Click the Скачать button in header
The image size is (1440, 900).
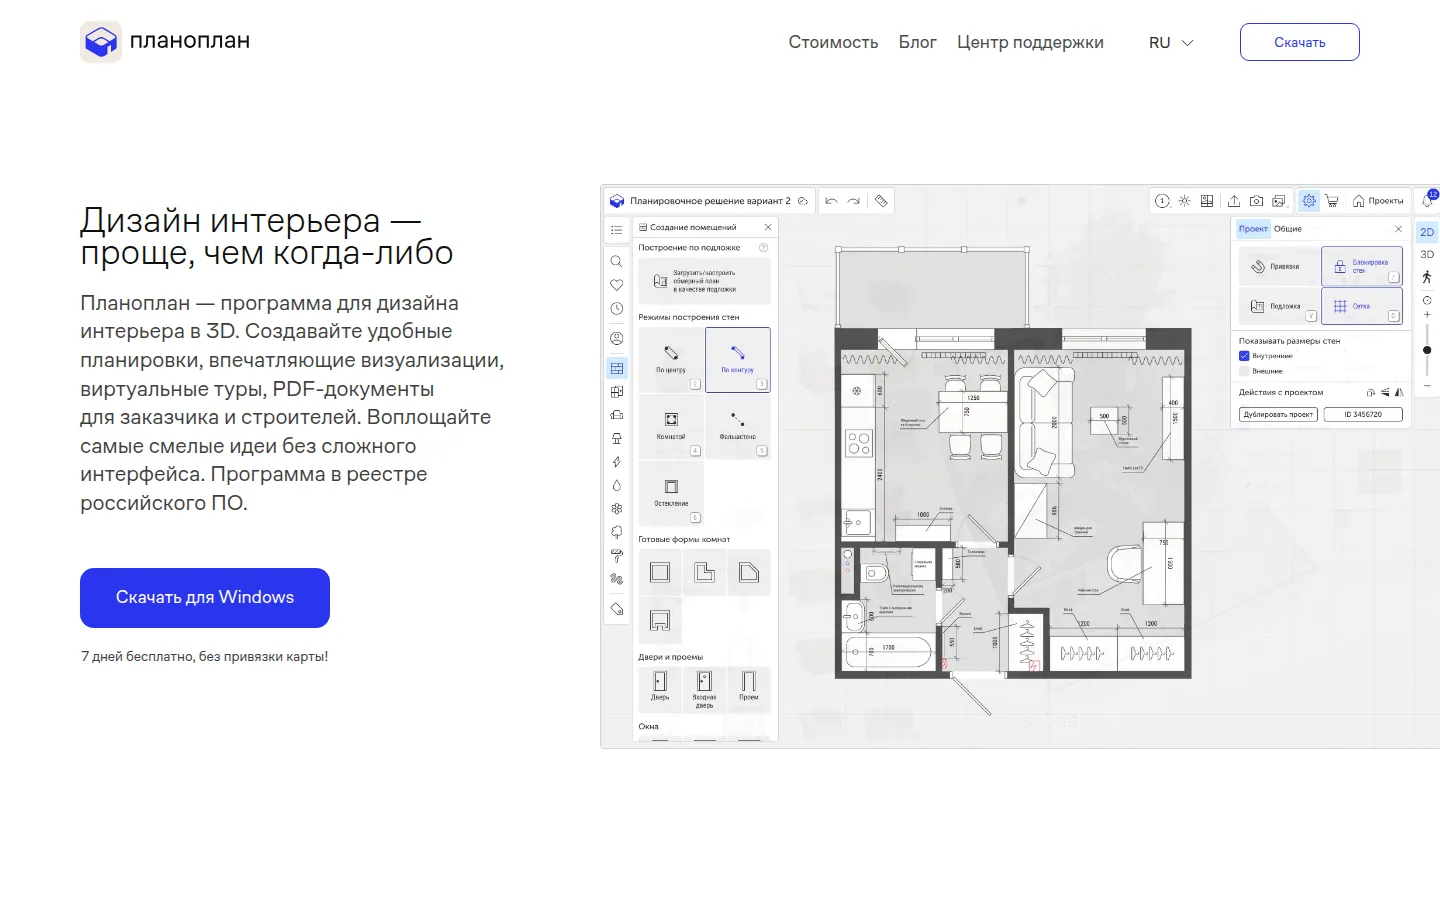tap(1299, 42)
